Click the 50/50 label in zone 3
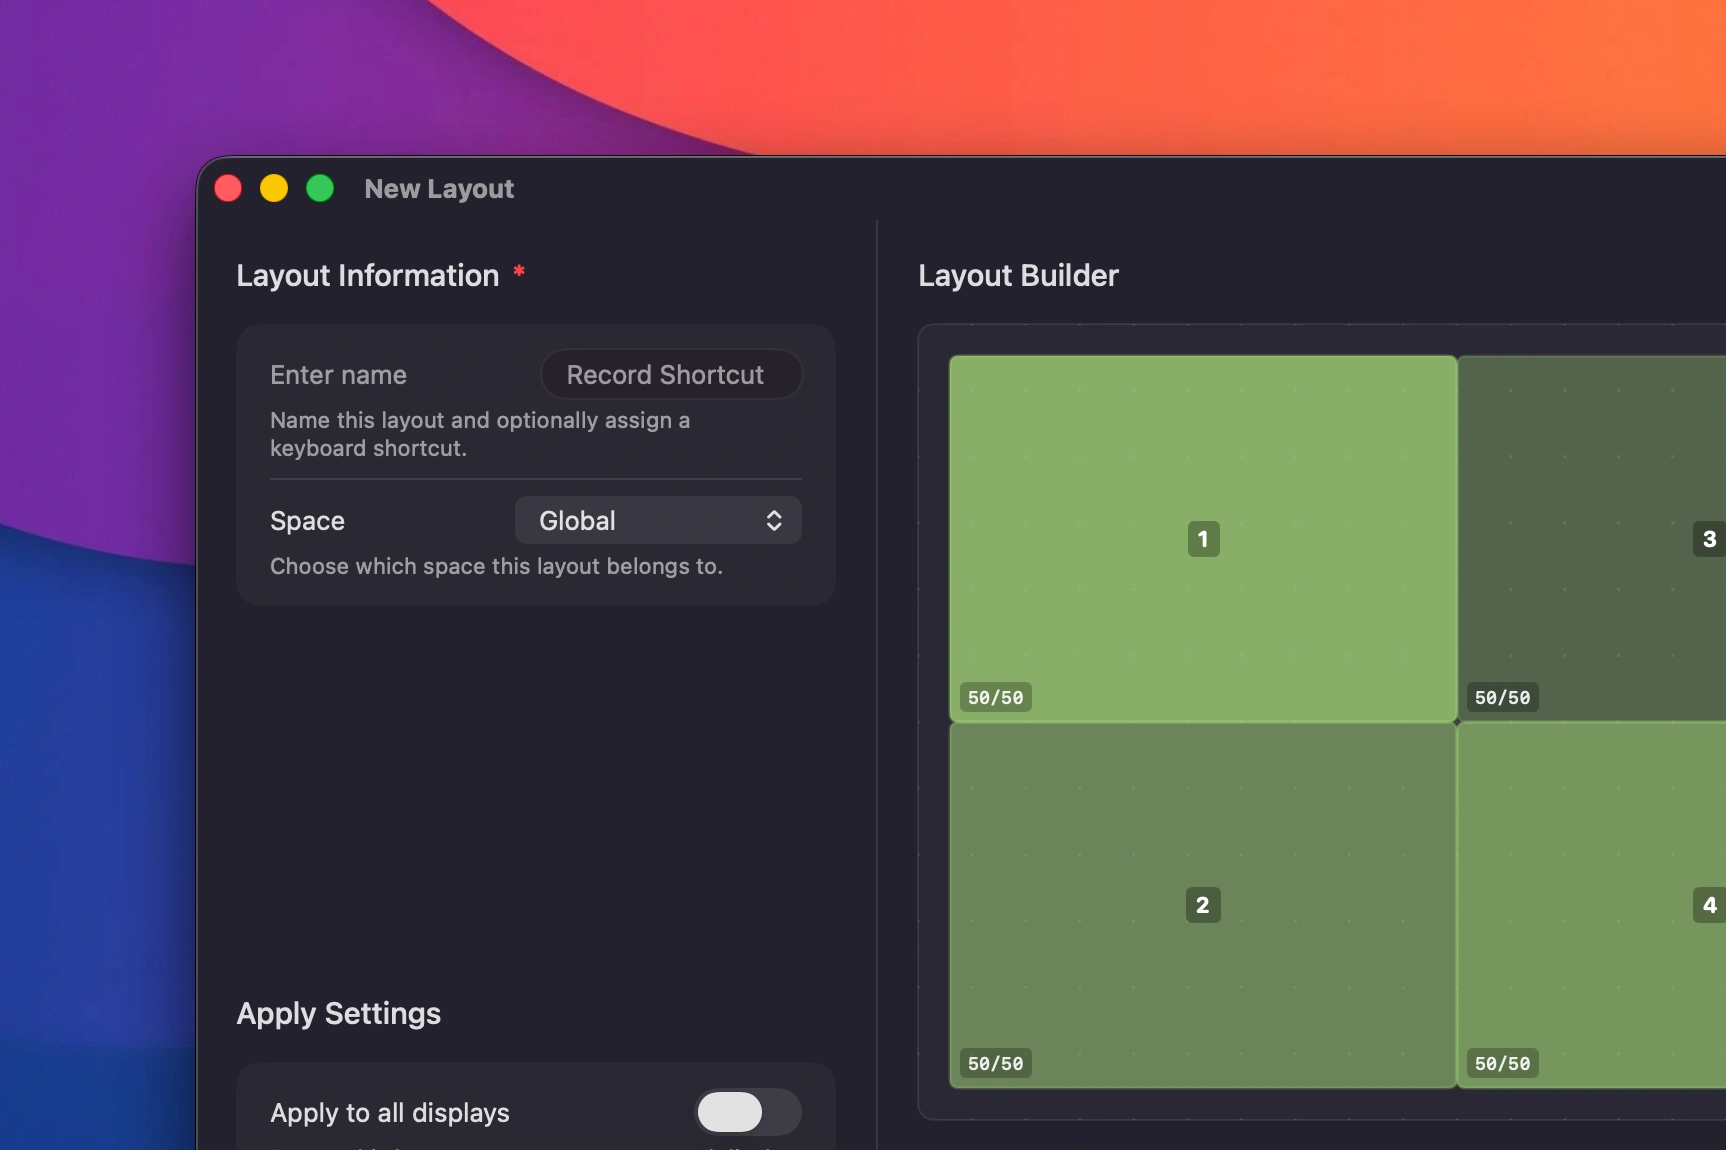This screenshot has width=1726, height=1150. point(1503,697)
